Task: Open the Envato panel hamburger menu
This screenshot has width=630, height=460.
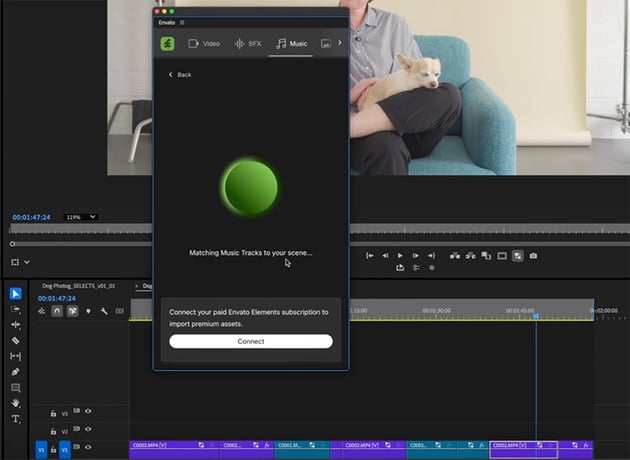Action: (182, 22)
